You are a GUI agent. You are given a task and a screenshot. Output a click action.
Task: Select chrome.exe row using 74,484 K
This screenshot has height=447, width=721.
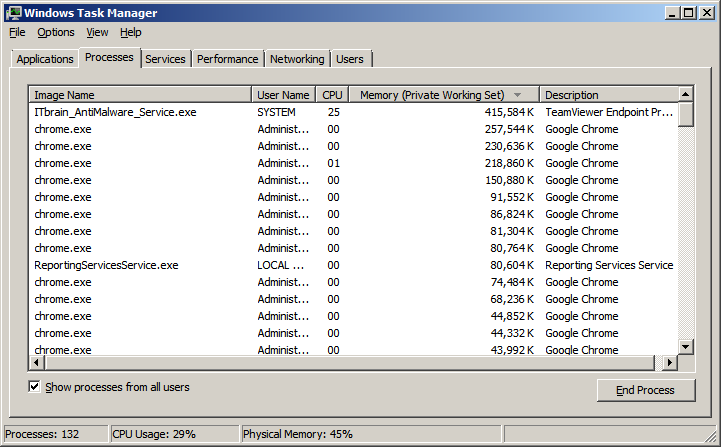point(354,282)
